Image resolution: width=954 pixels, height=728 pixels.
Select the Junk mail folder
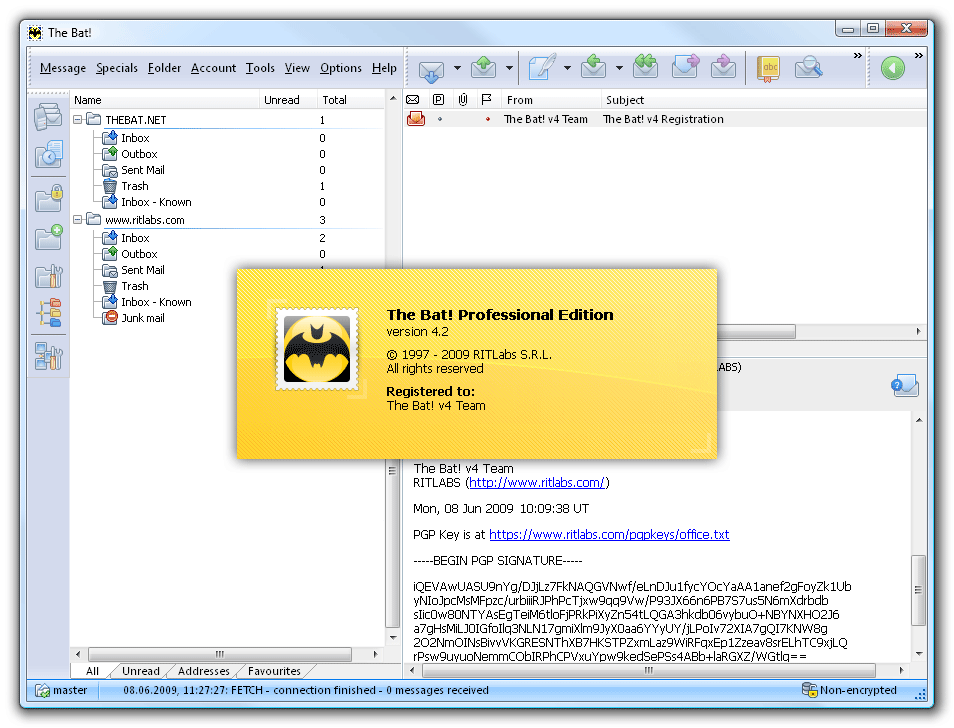(143, 318)
